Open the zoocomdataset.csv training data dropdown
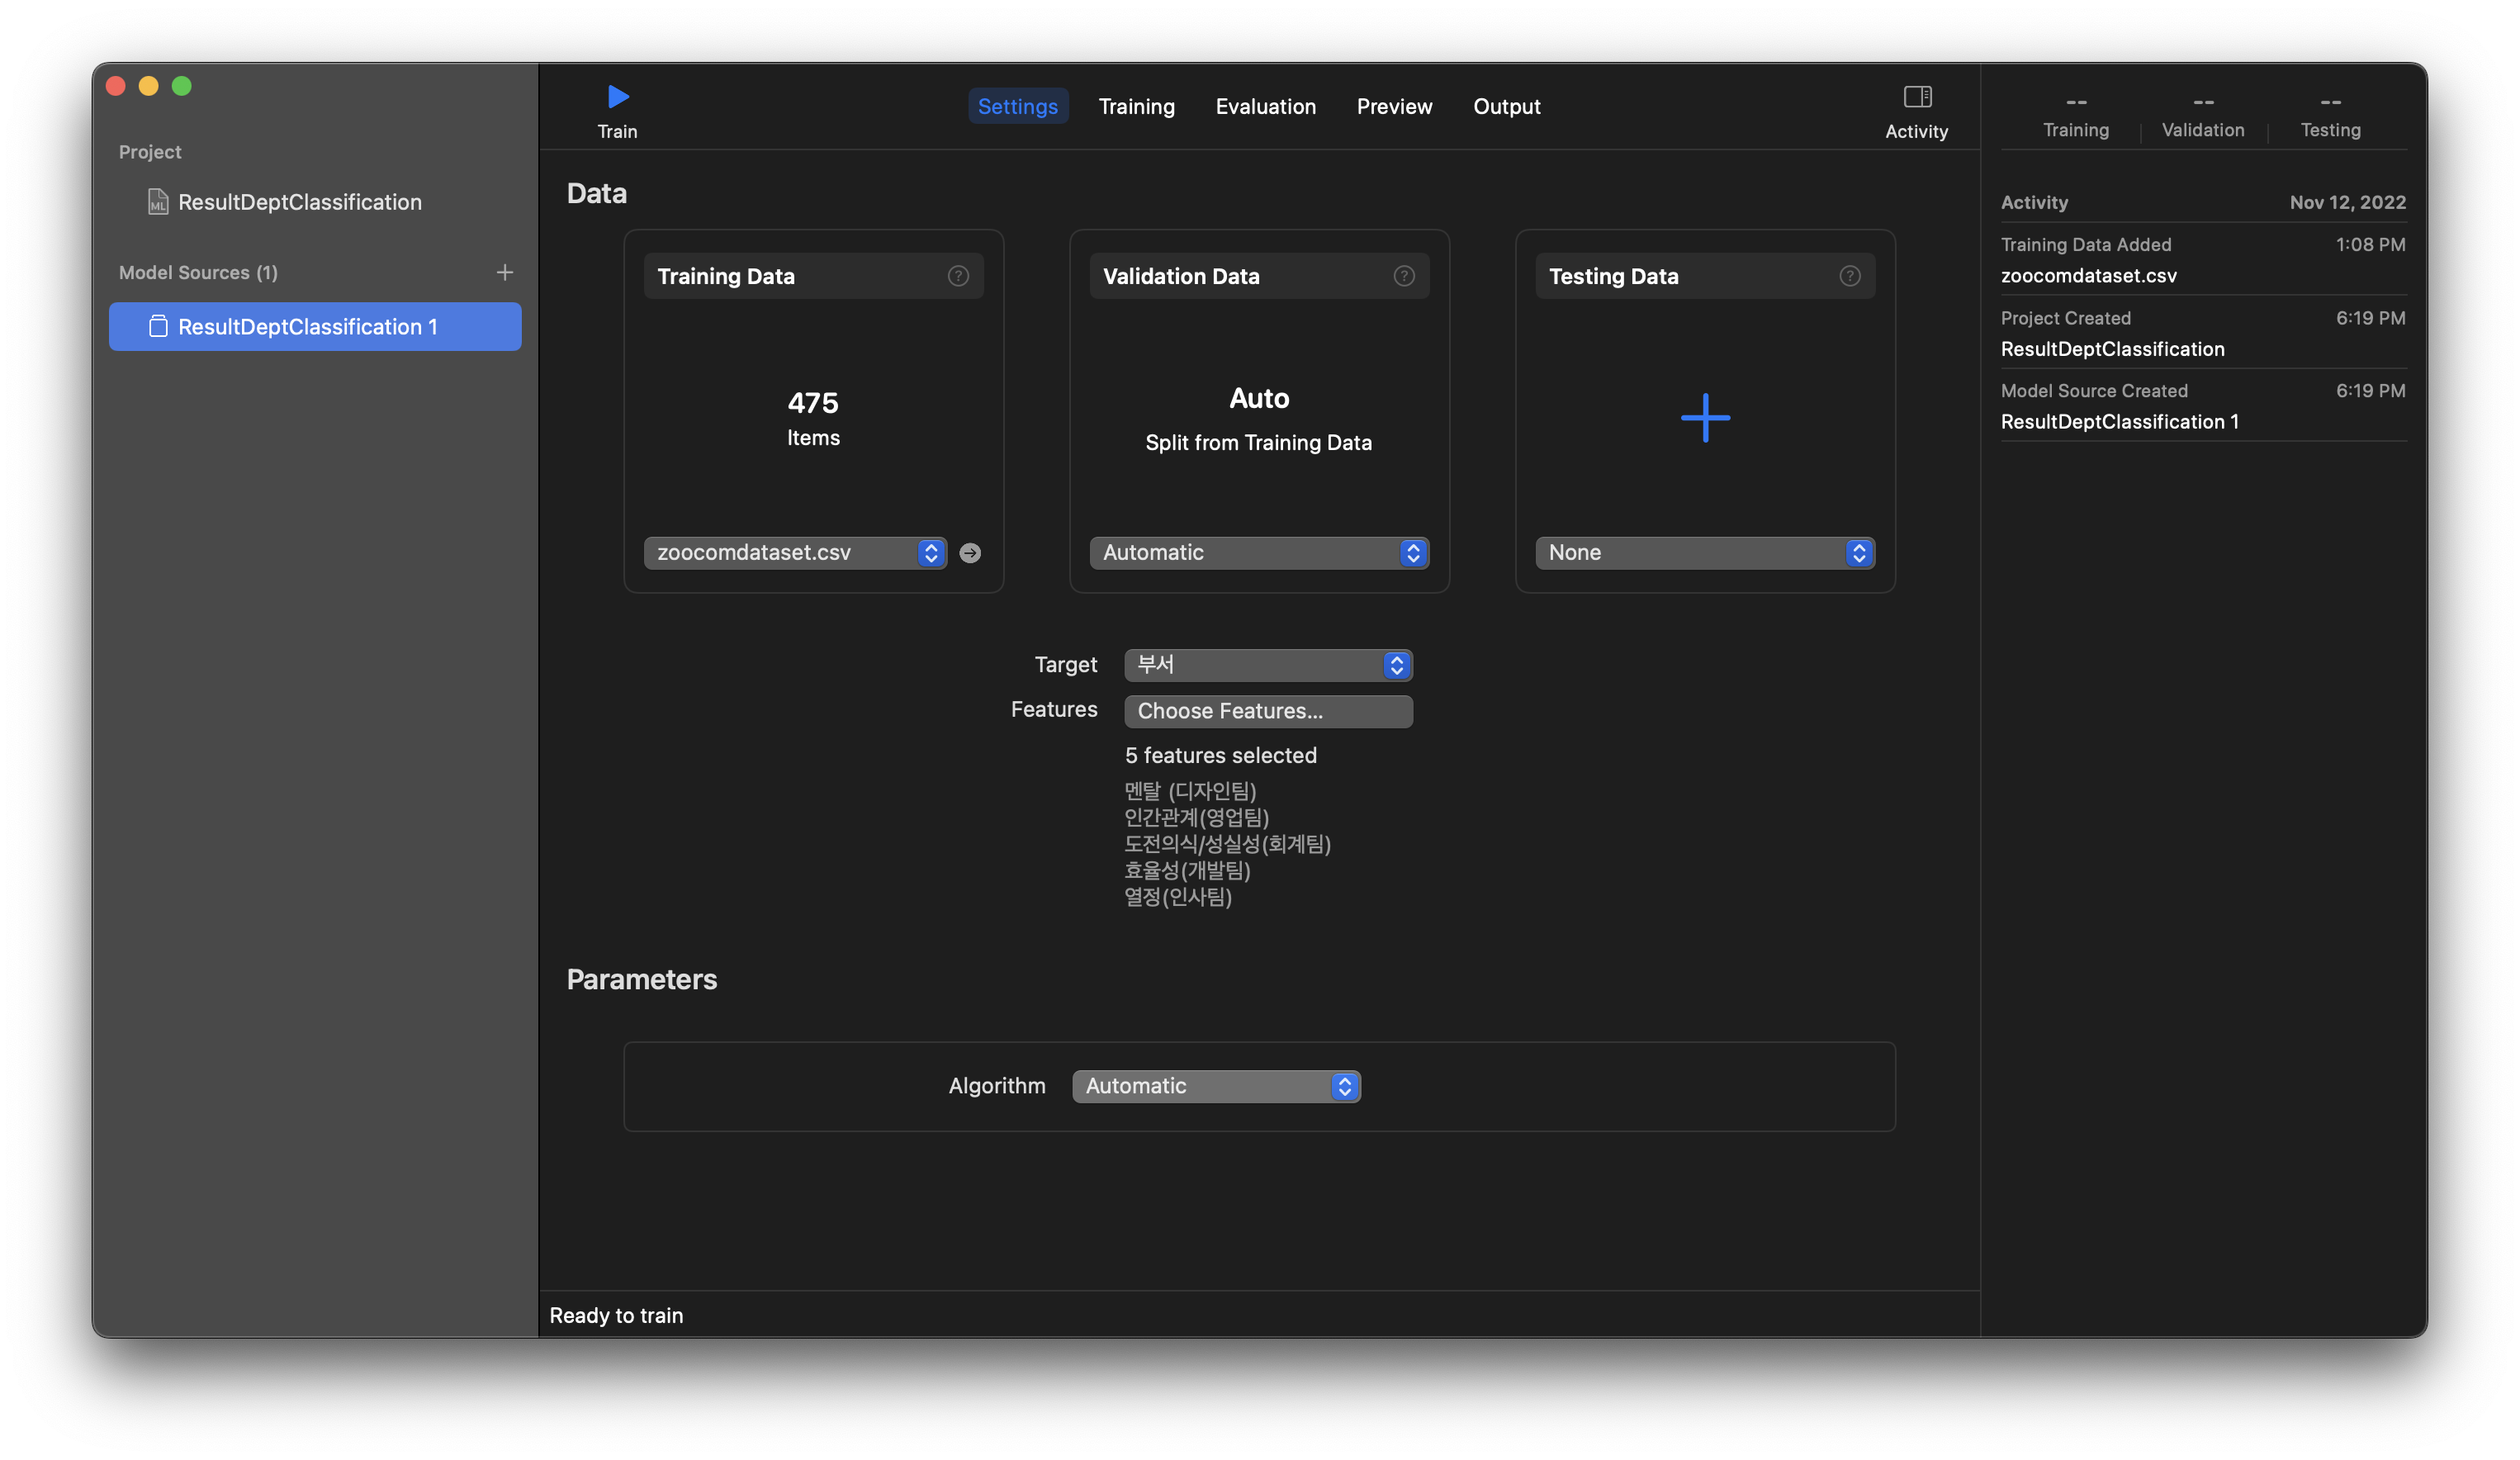This screenshot has width=2520, height=1460. pyautogui.click(x=794, y=553)
